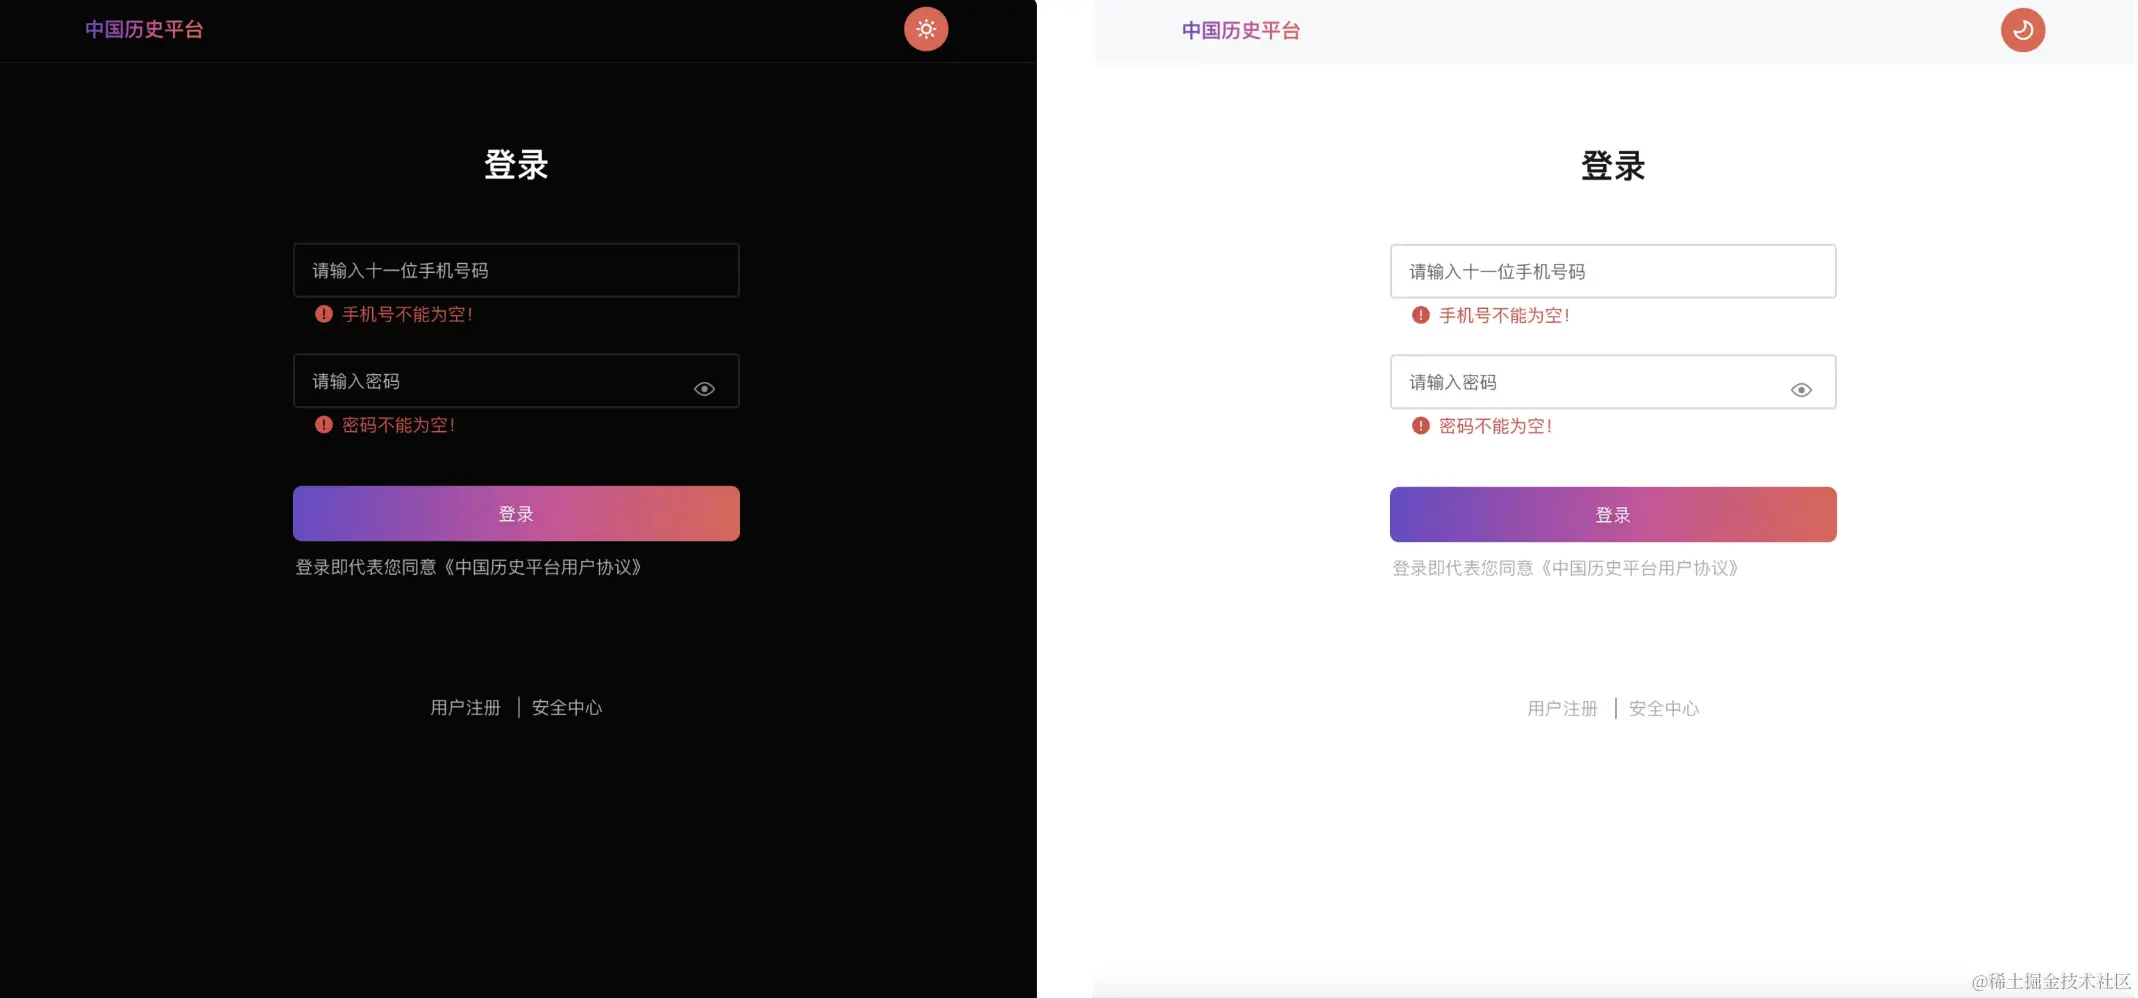
Task: Click the 登录 login button in light panel
Action: tap(1613, 514)
